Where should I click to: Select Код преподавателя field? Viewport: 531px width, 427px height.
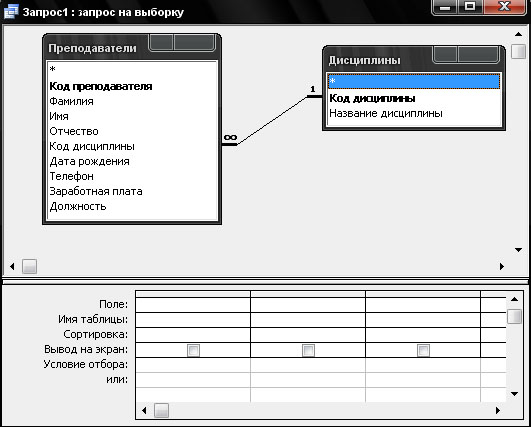pyautogui.click(x=132, y=86)
